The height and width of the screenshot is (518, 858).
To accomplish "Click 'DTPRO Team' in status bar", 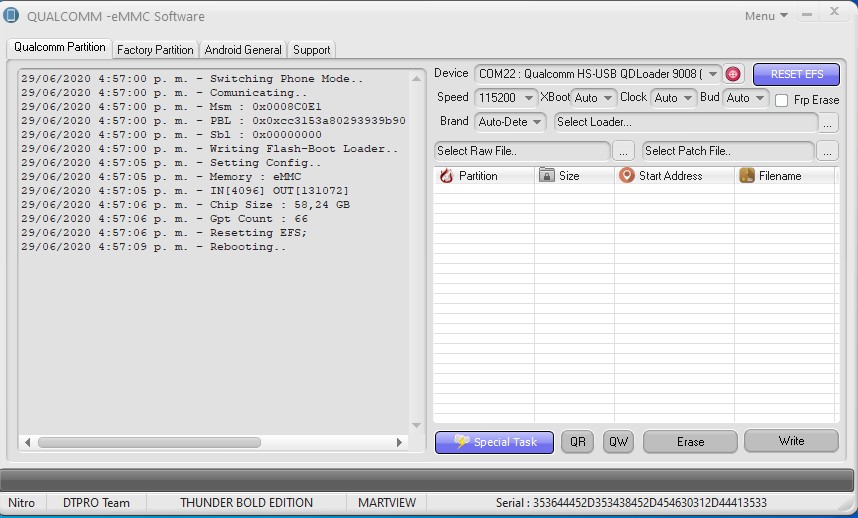I will click(96, 503).
